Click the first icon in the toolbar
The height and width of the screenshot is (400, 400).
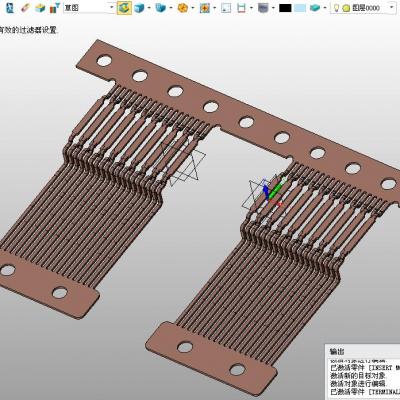tap(10, 7)
